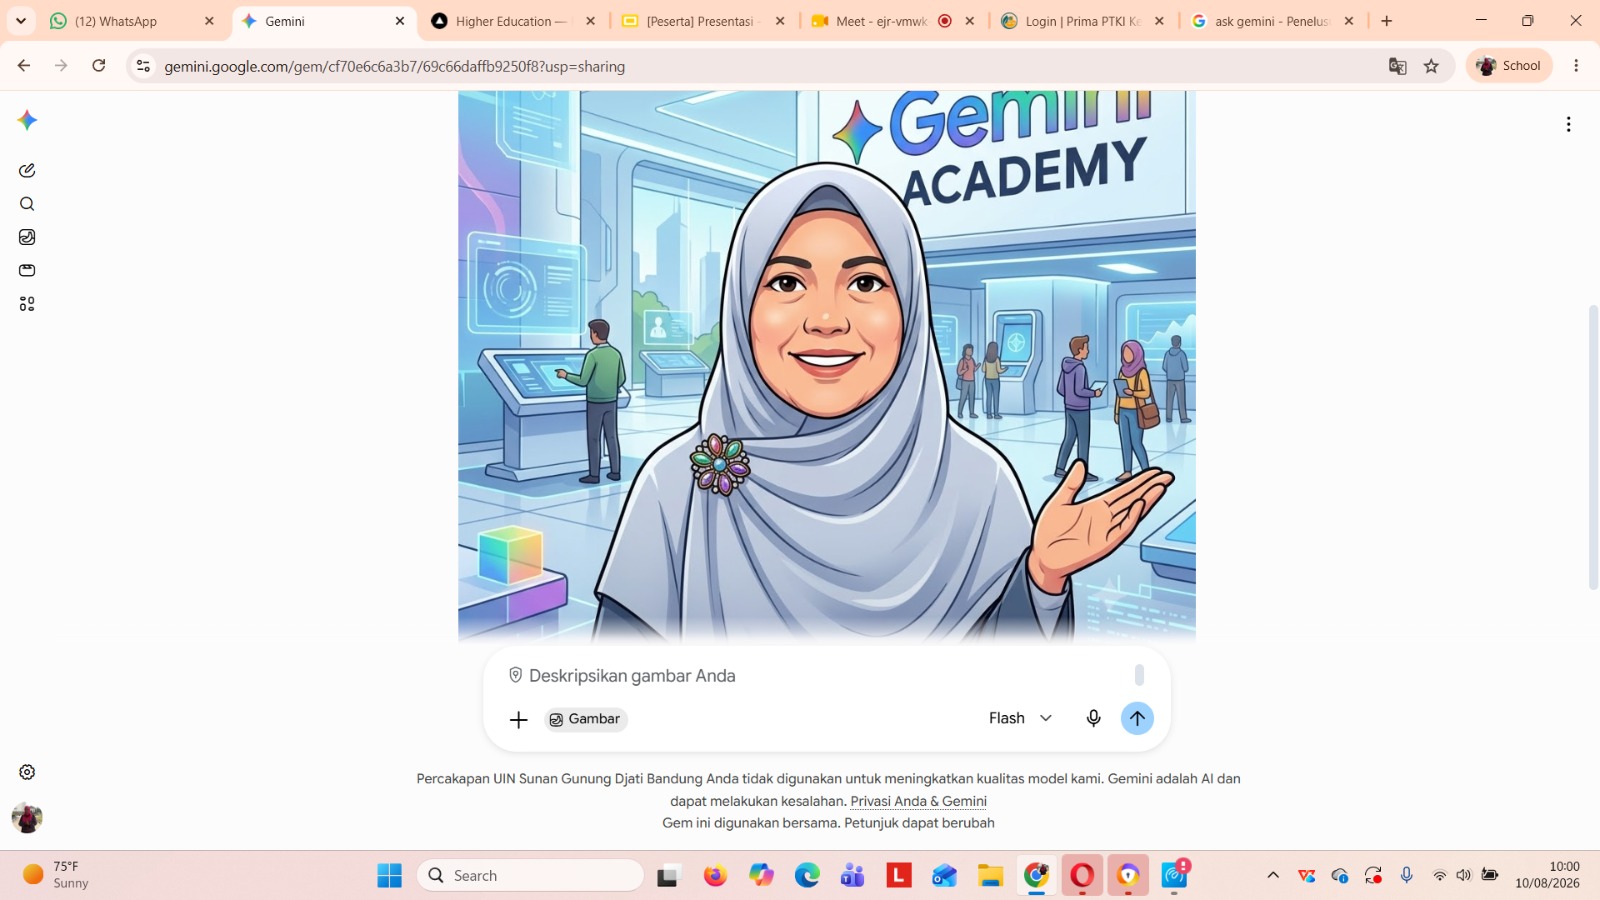1600x900 pixels.
Task: Expand the Flash model selector
Action: tap(1020, 718)
